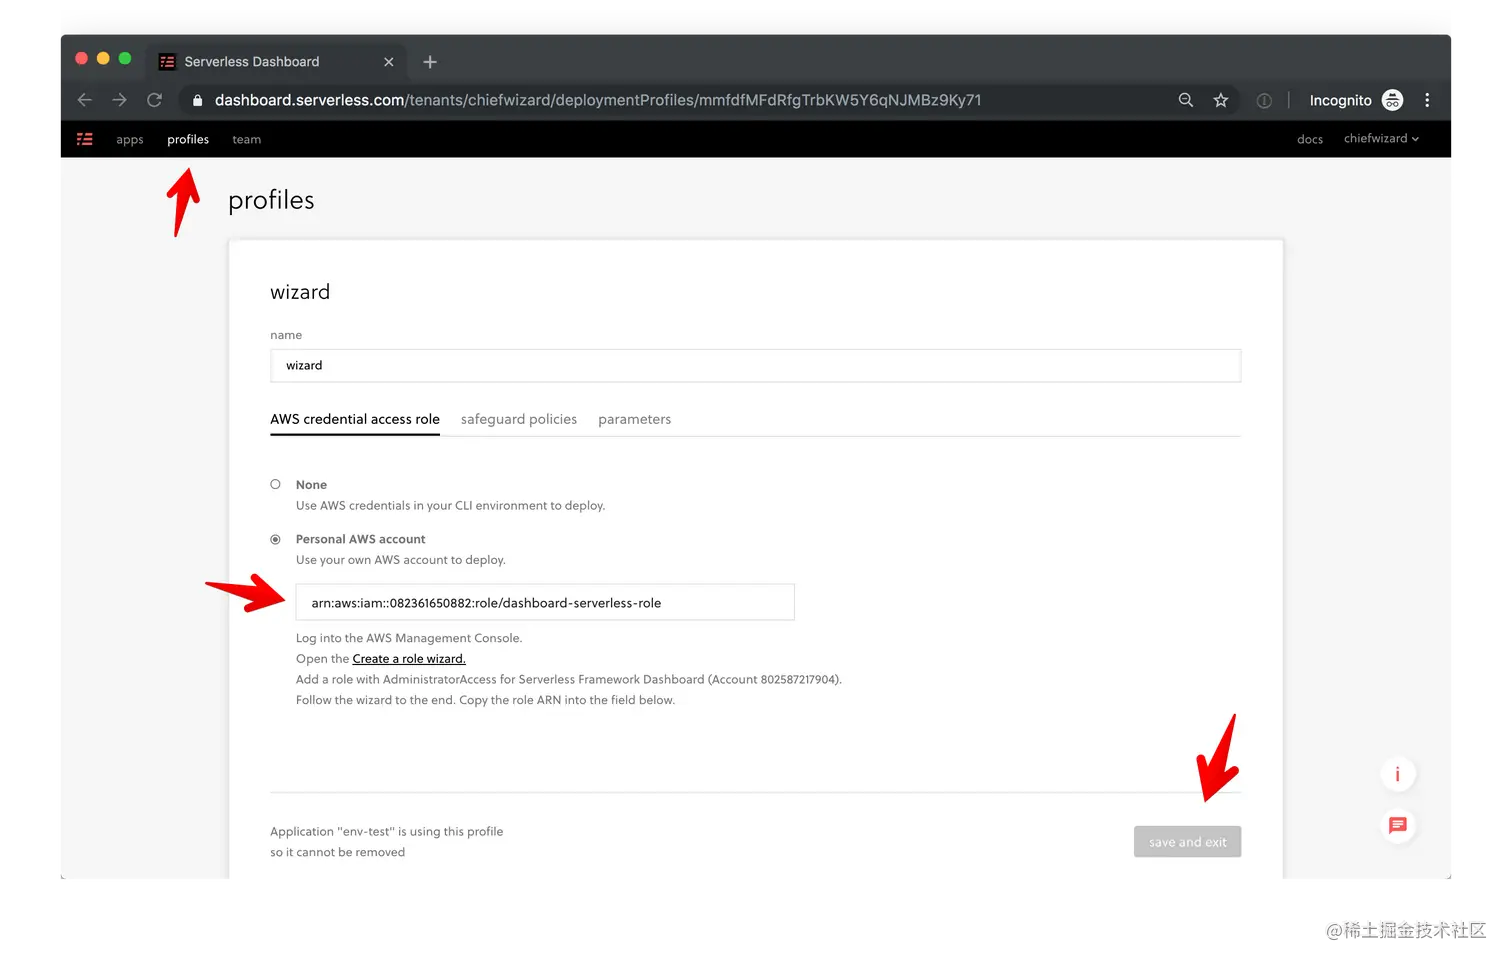
Task: Switch to parameters tab
Action: [x=635, y=419]
